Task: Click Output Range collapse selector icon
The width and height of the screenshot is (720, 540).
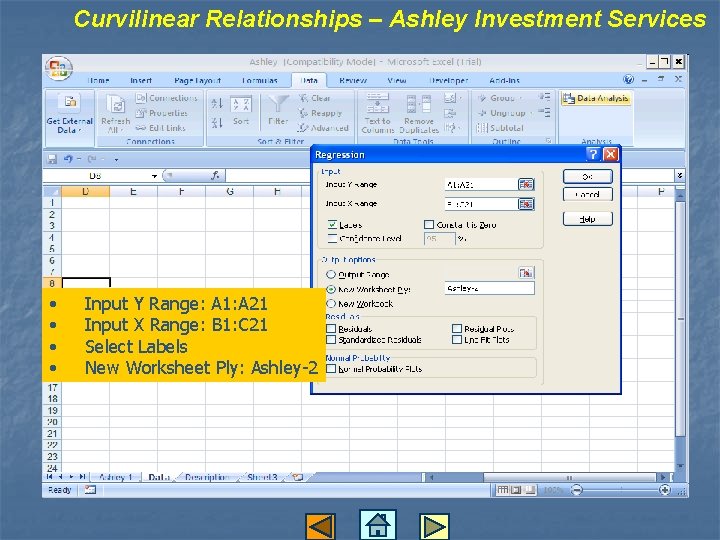Action: coord(526,273)
